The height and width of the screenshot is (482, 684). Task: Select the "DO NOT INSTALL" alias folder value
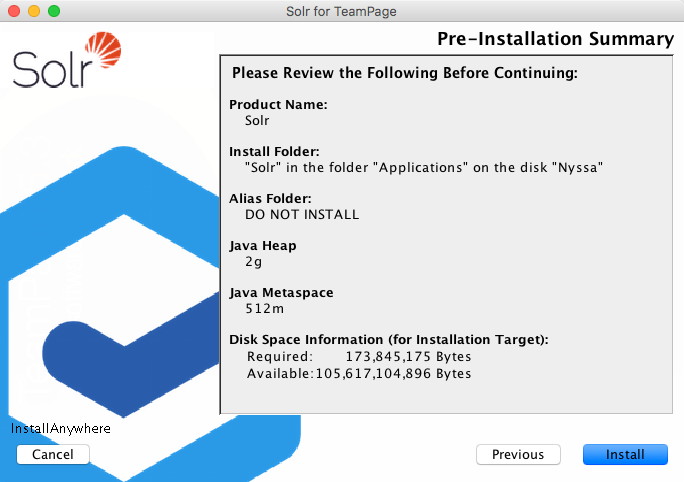coord(301,214)
